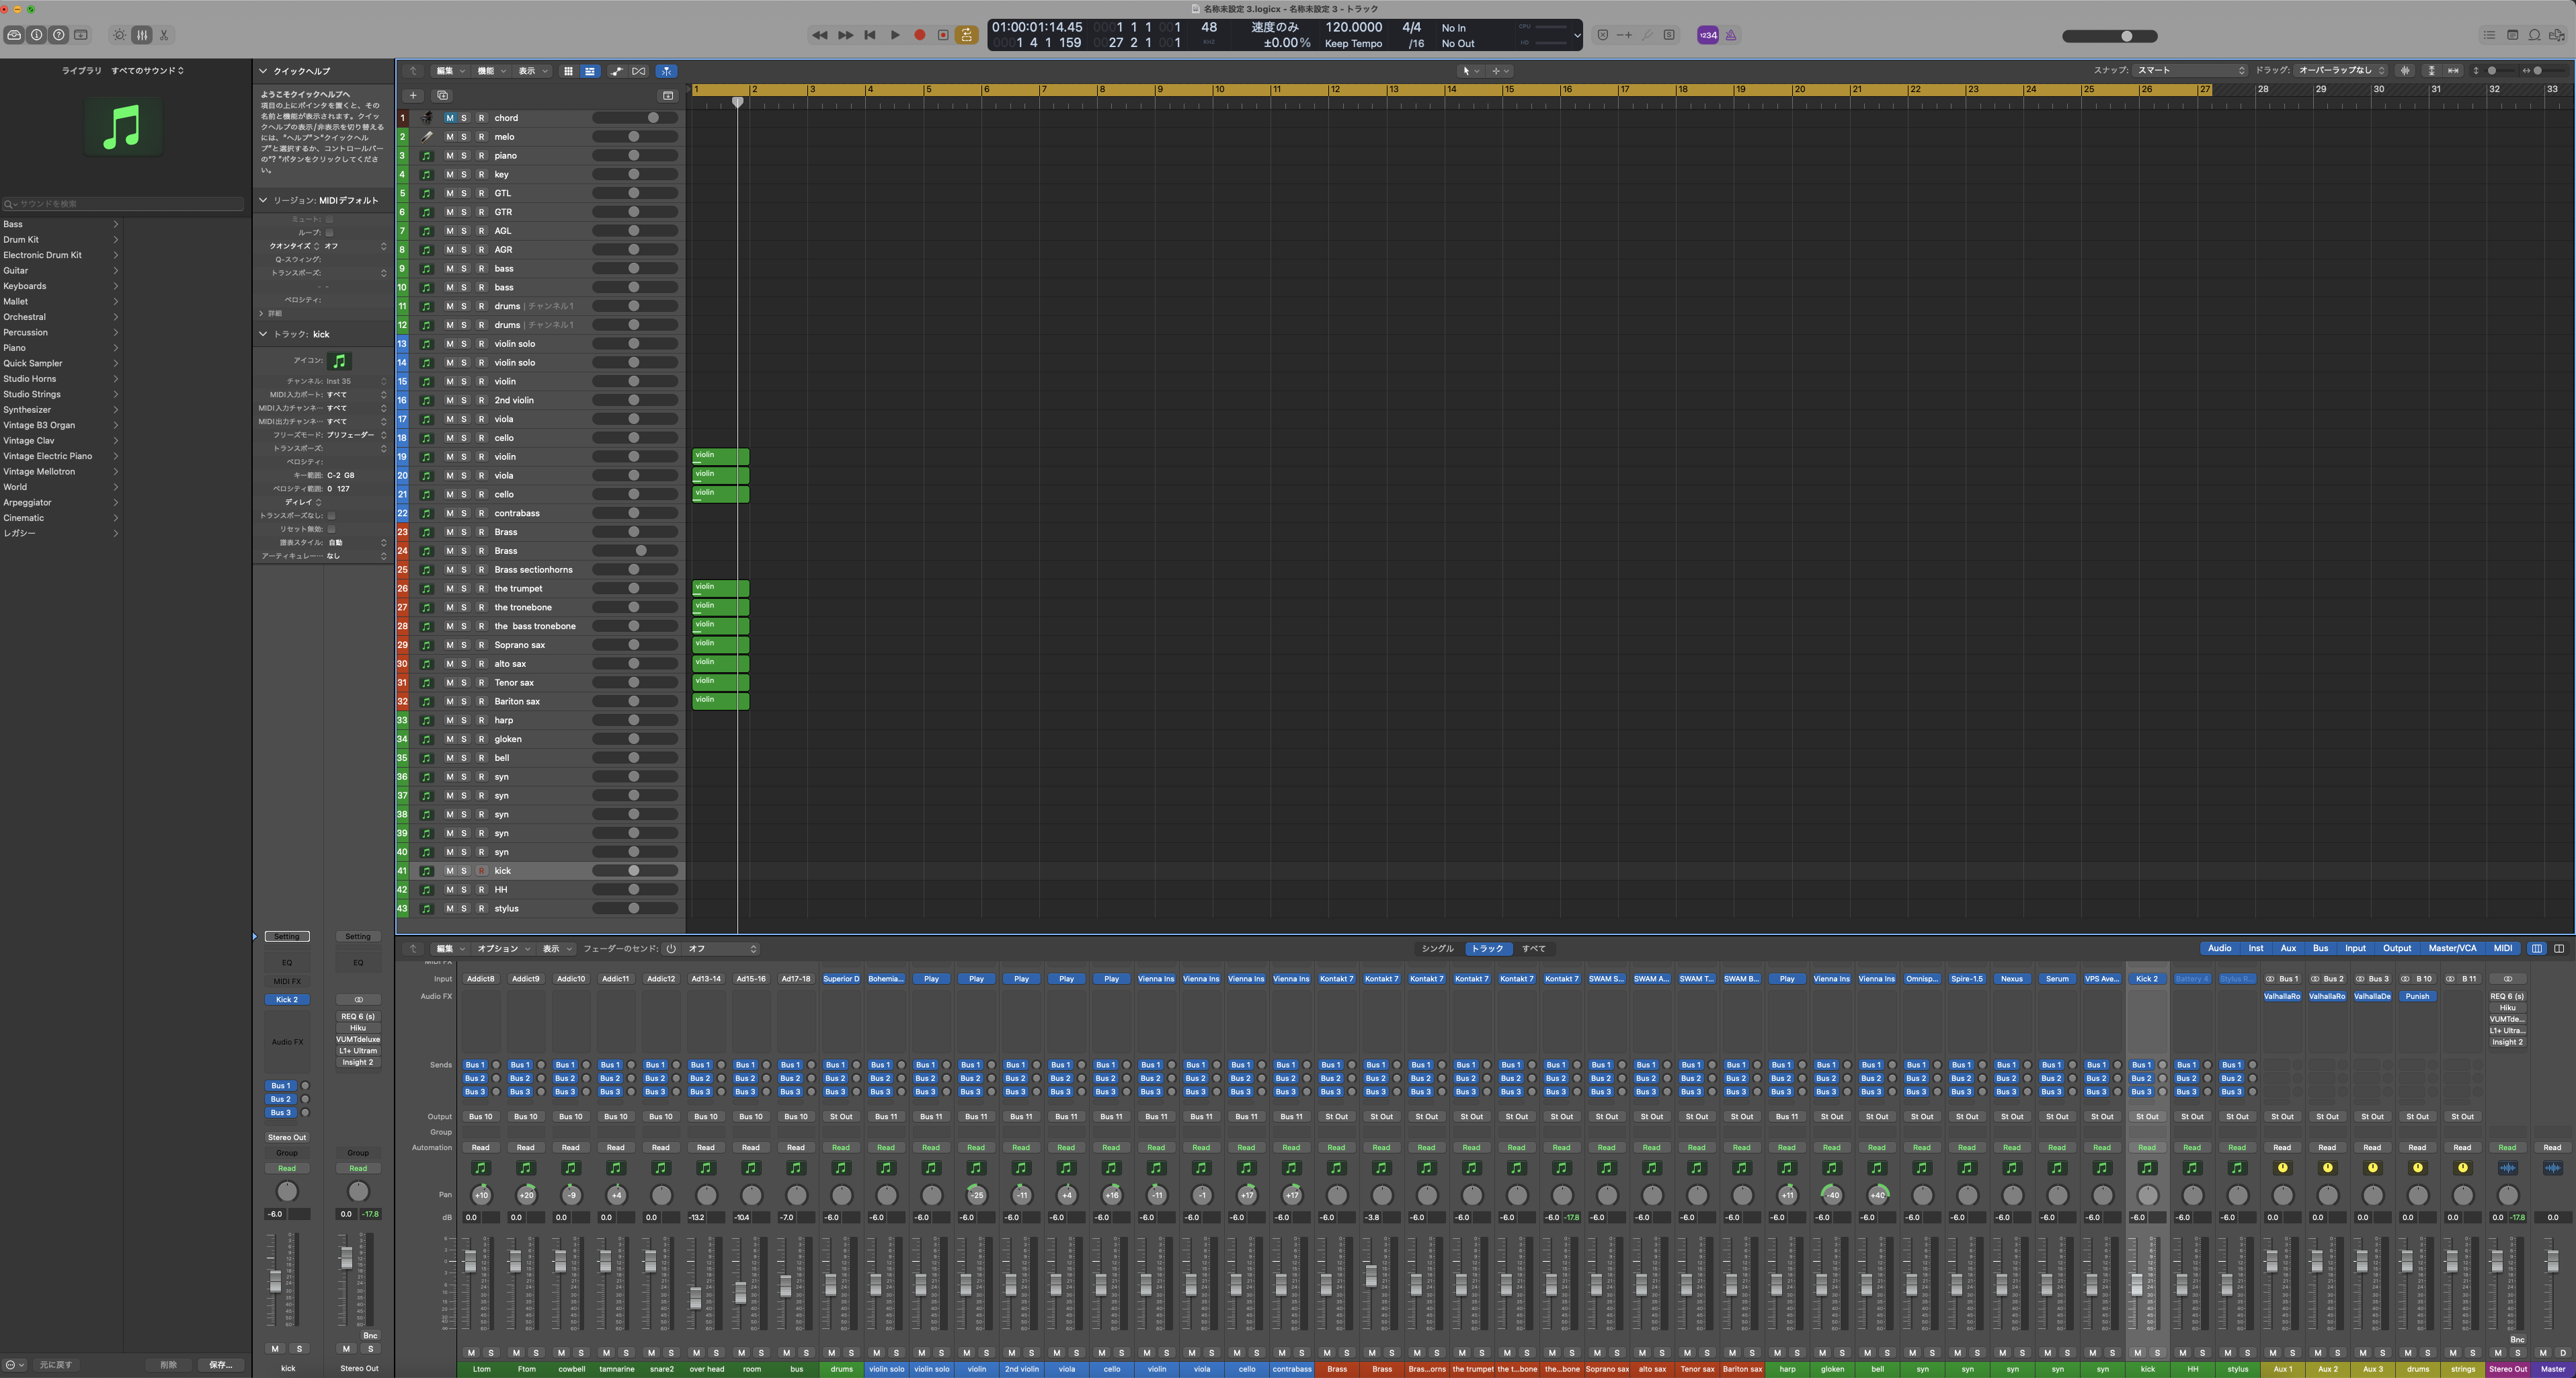Click the Catch Playhead pin icon
This screenshot has width=2576, height=1378.
(x=667, y=71)
